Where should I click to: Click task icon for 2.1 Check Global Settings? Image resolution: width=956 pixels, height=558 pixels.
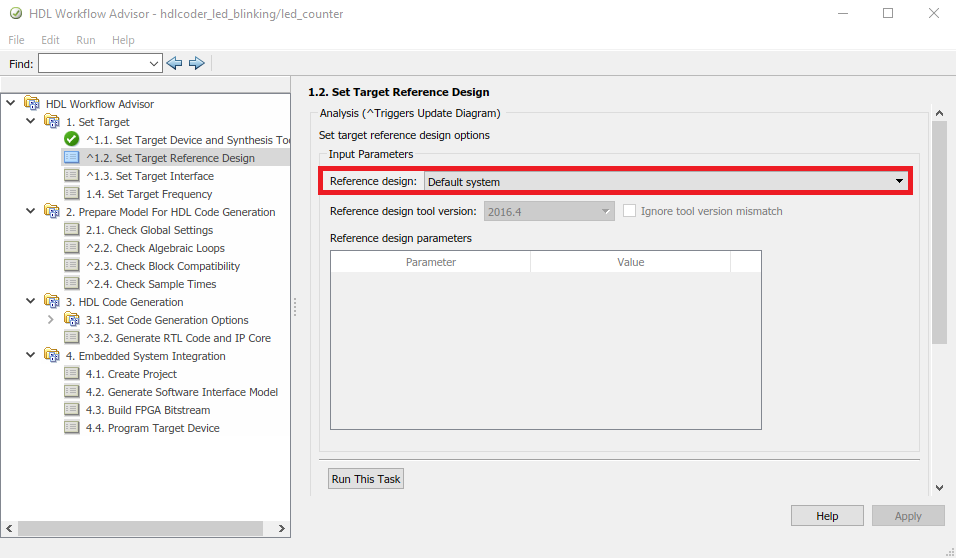pos(71,229)
